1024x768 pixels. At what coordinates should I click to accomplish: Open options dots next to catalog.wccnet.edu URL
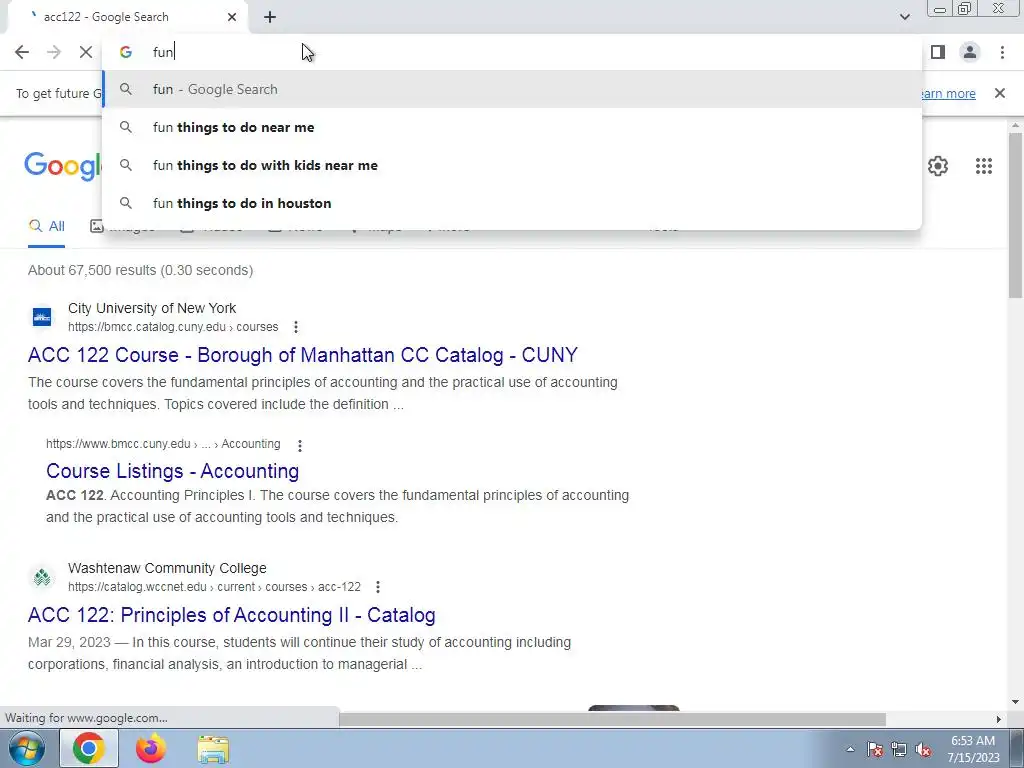point(377,587)
